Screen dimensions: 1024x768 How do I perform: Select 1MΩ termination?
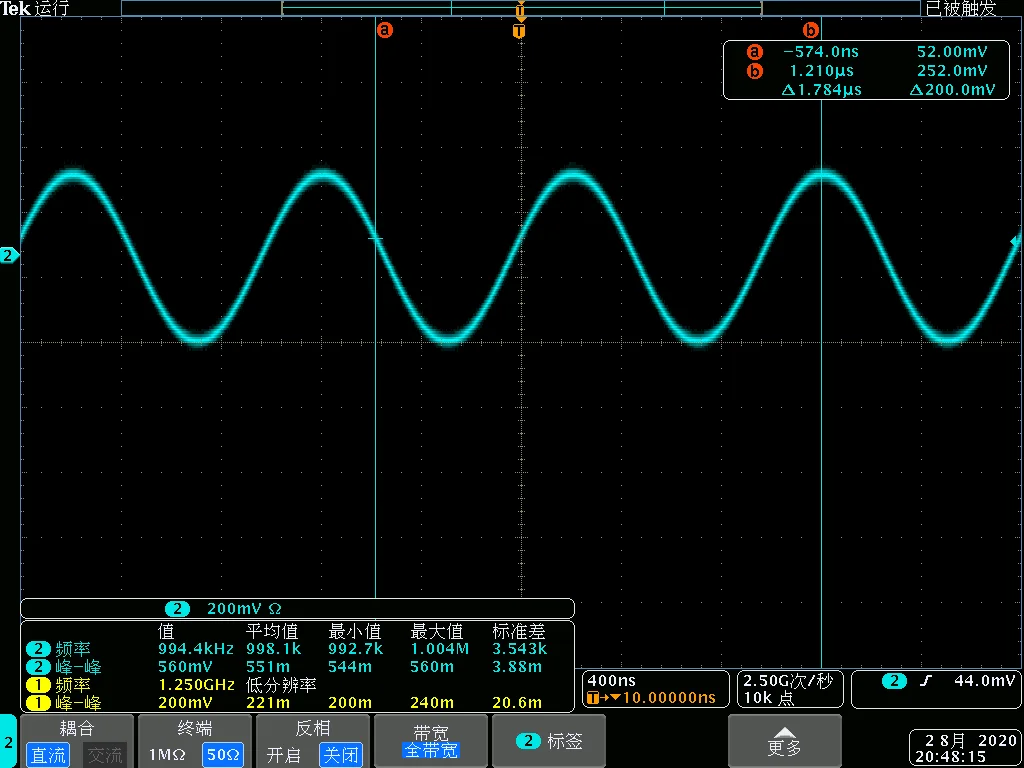click(167, 755)
